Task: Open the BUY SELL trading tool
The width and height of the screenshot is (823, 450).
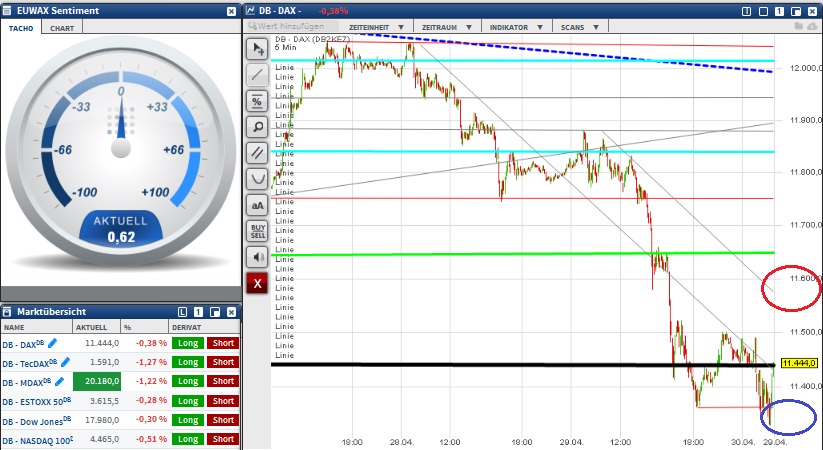Action: click(257, 232)
